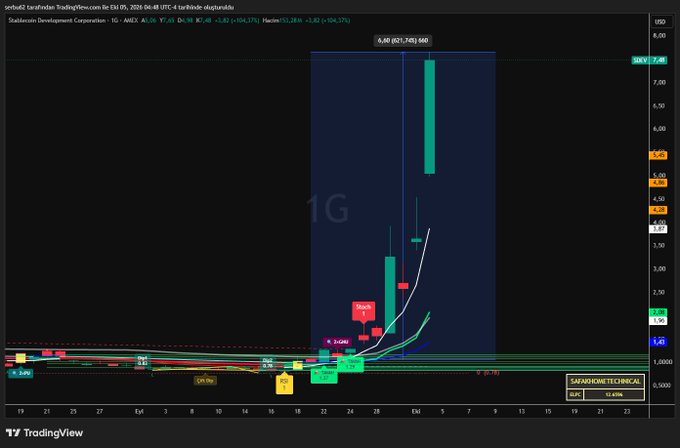Click the Hacim volume value in header
This screenshot has height=448, width=680.
pos(290,20)
